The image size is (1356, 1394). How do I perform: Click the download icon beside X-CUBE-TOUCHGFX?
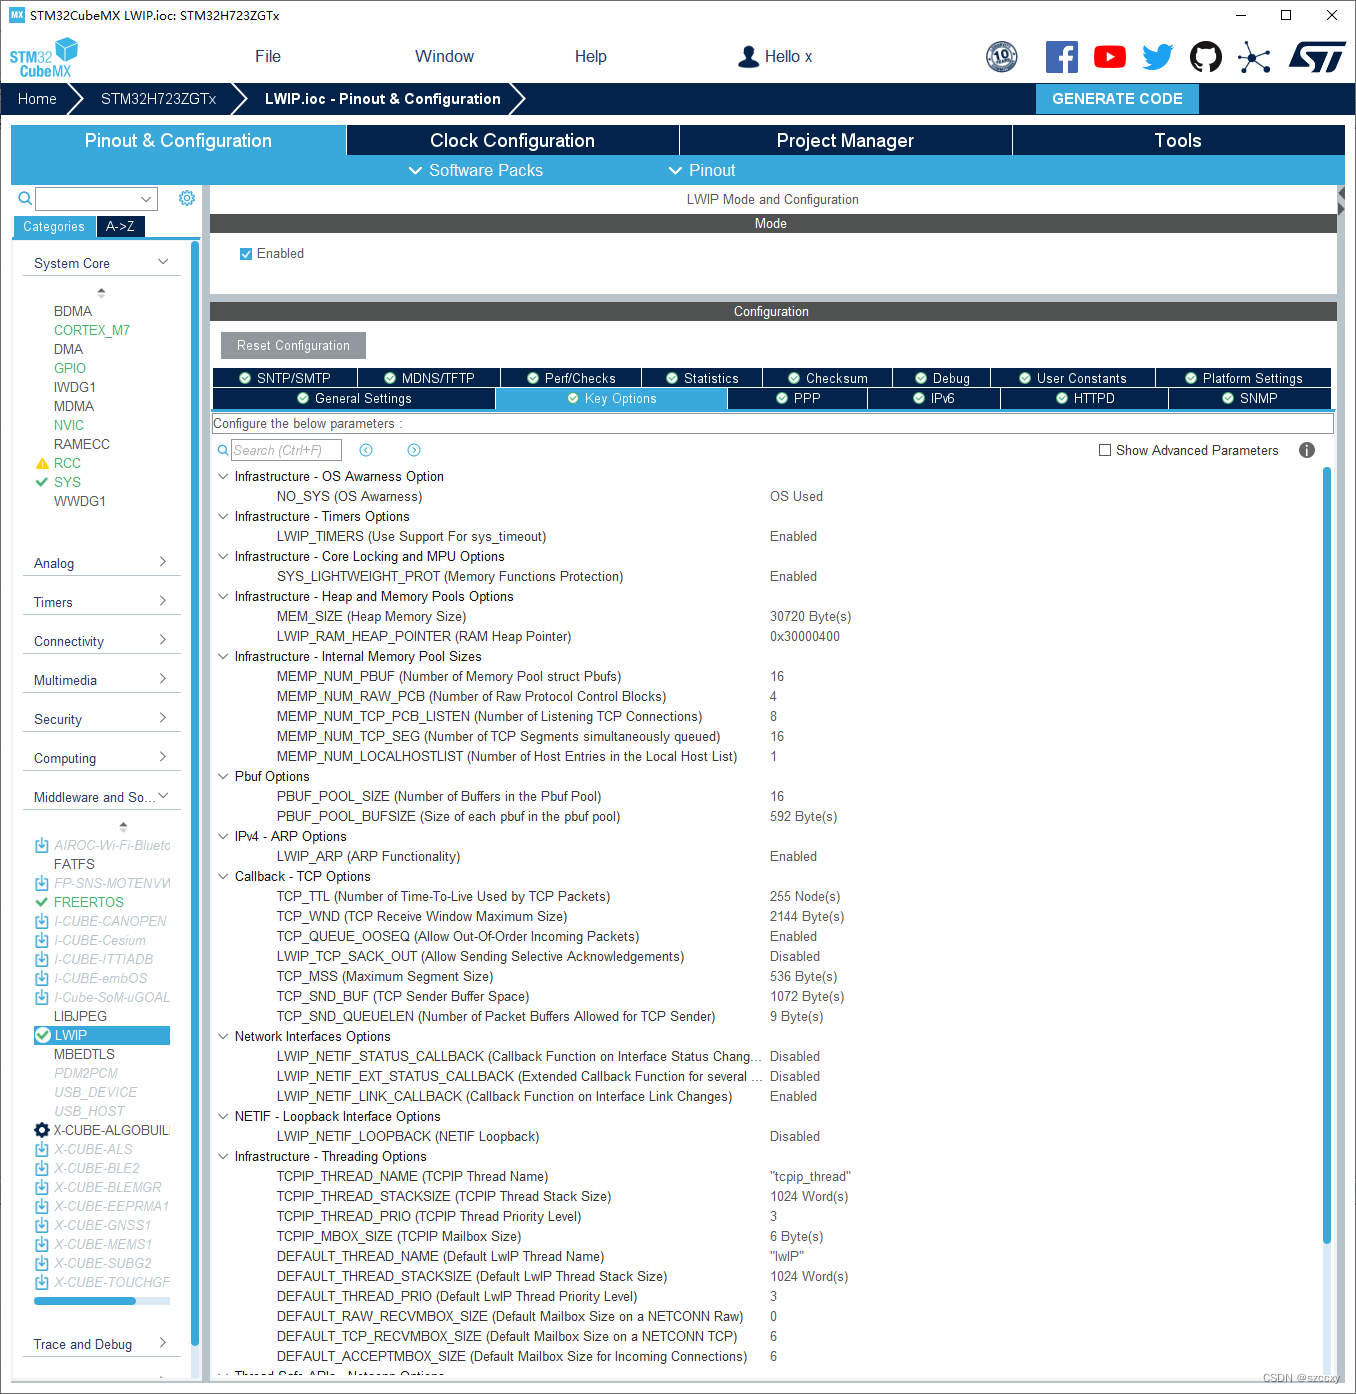[42, 1282]
